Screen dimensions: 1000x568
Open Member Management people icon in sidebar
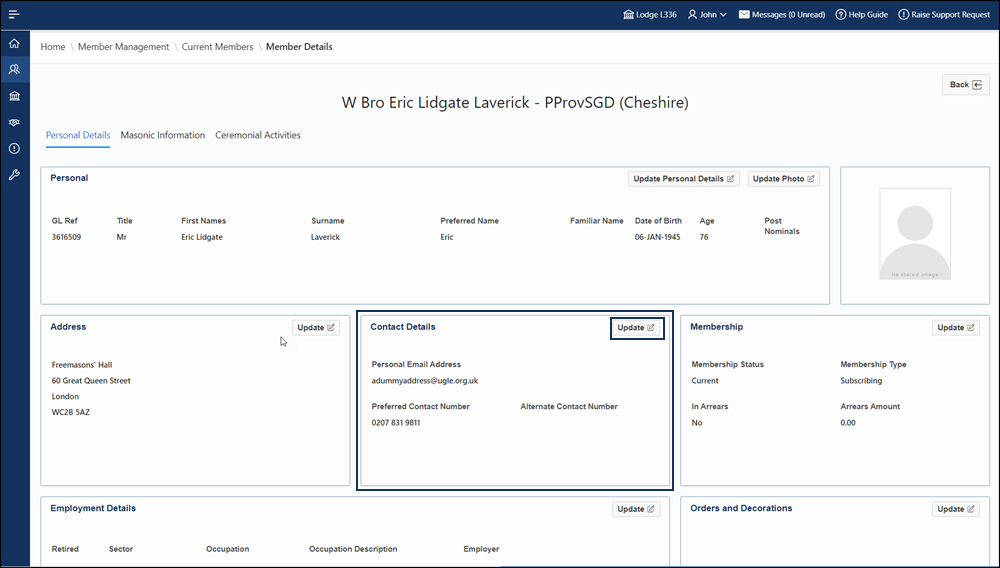tap(14, 70)
